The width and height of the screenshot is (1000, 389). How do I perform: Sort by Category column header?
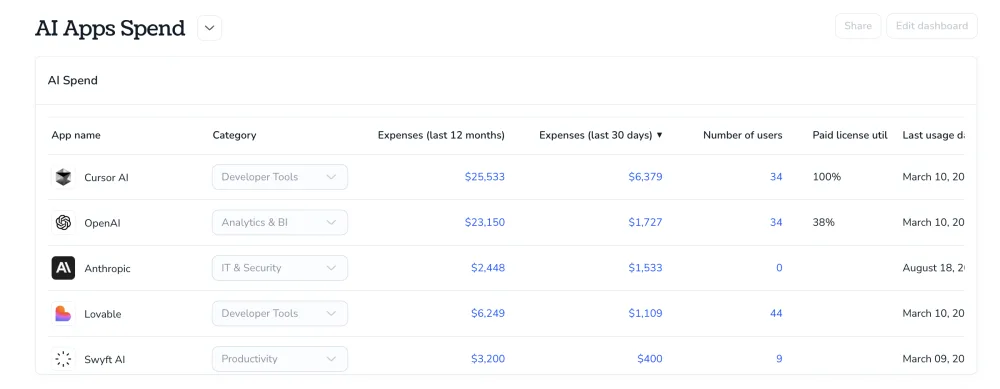(234, 135)
